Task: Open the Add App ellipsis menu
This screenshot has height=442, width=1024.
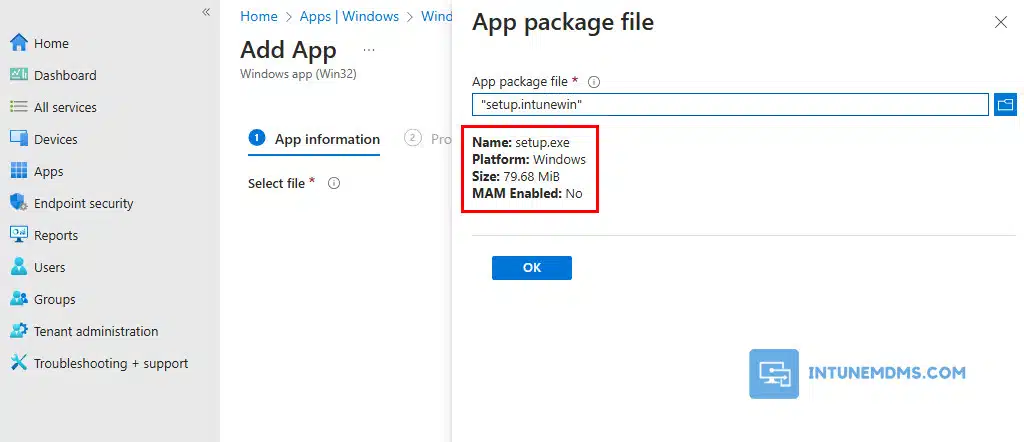Action: click(x=369, y=49)
